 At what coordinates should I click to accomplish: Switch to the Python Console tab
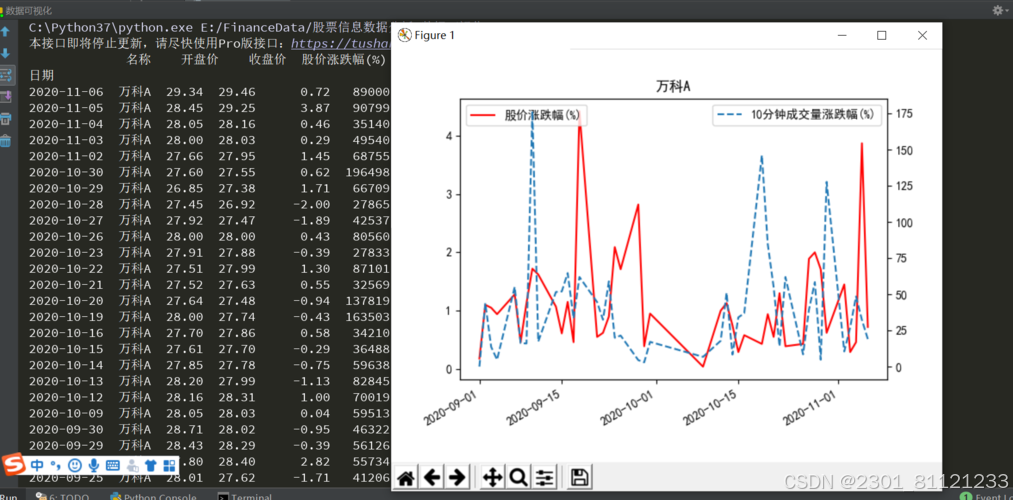point(154,497)
